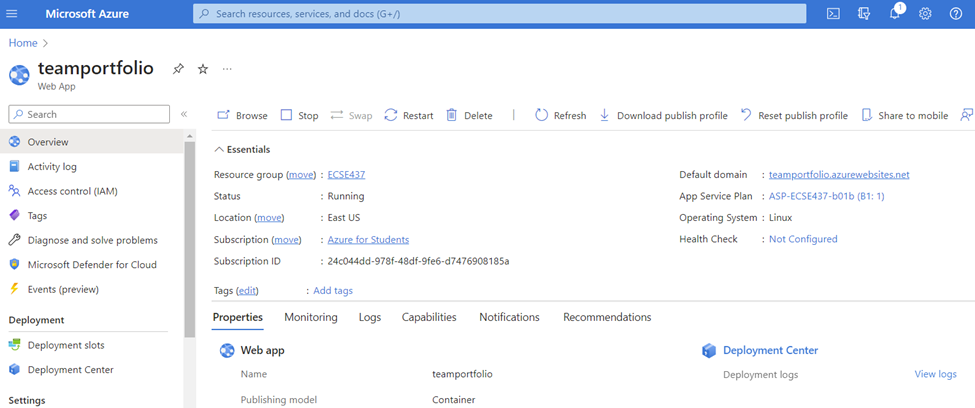Screen dimensions: 975x408
Task: Refresh the overview page
Action: (560, 116)
